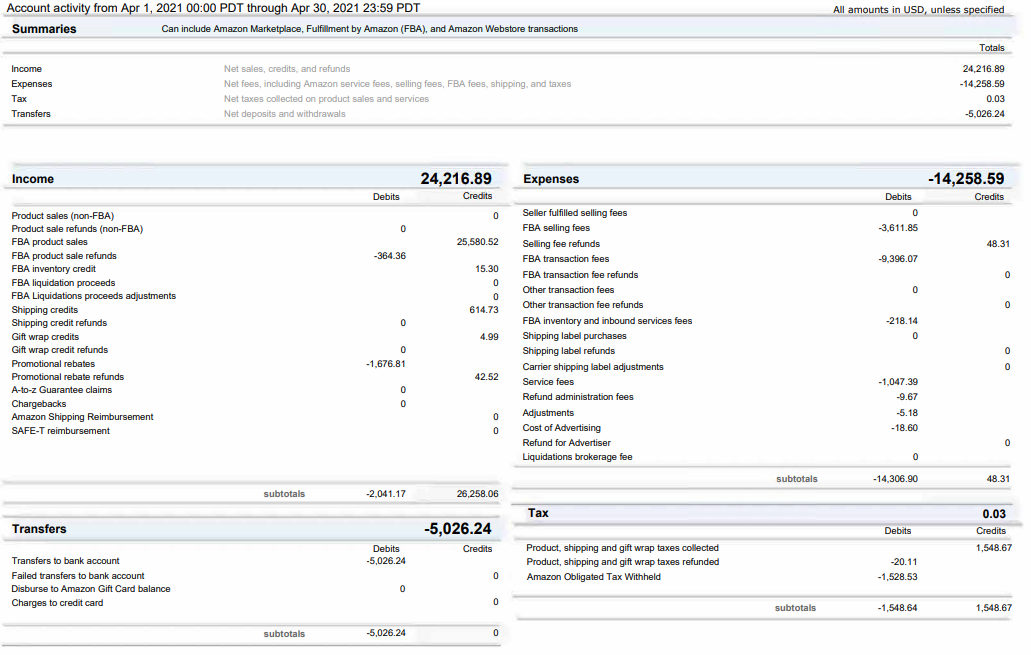
Task: Click summary Transfers total -5,026.24
Action: point(984,114)
